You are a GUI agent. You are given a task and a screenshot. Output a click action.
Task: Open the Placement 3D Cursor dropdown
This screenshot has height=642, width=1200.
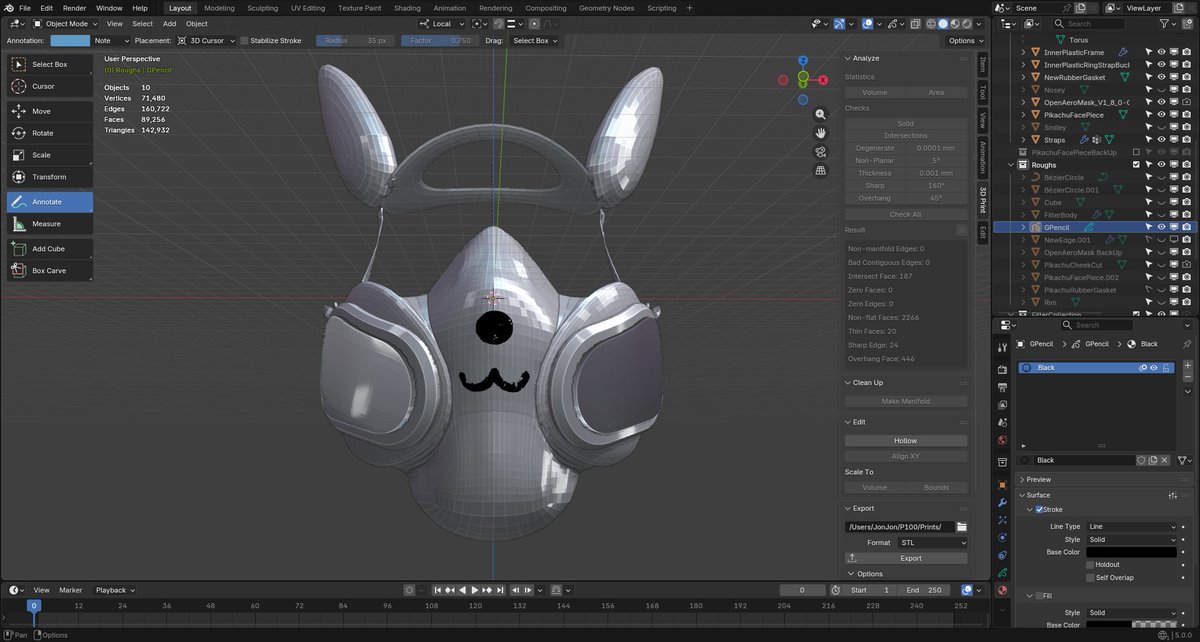pos(207,41)
